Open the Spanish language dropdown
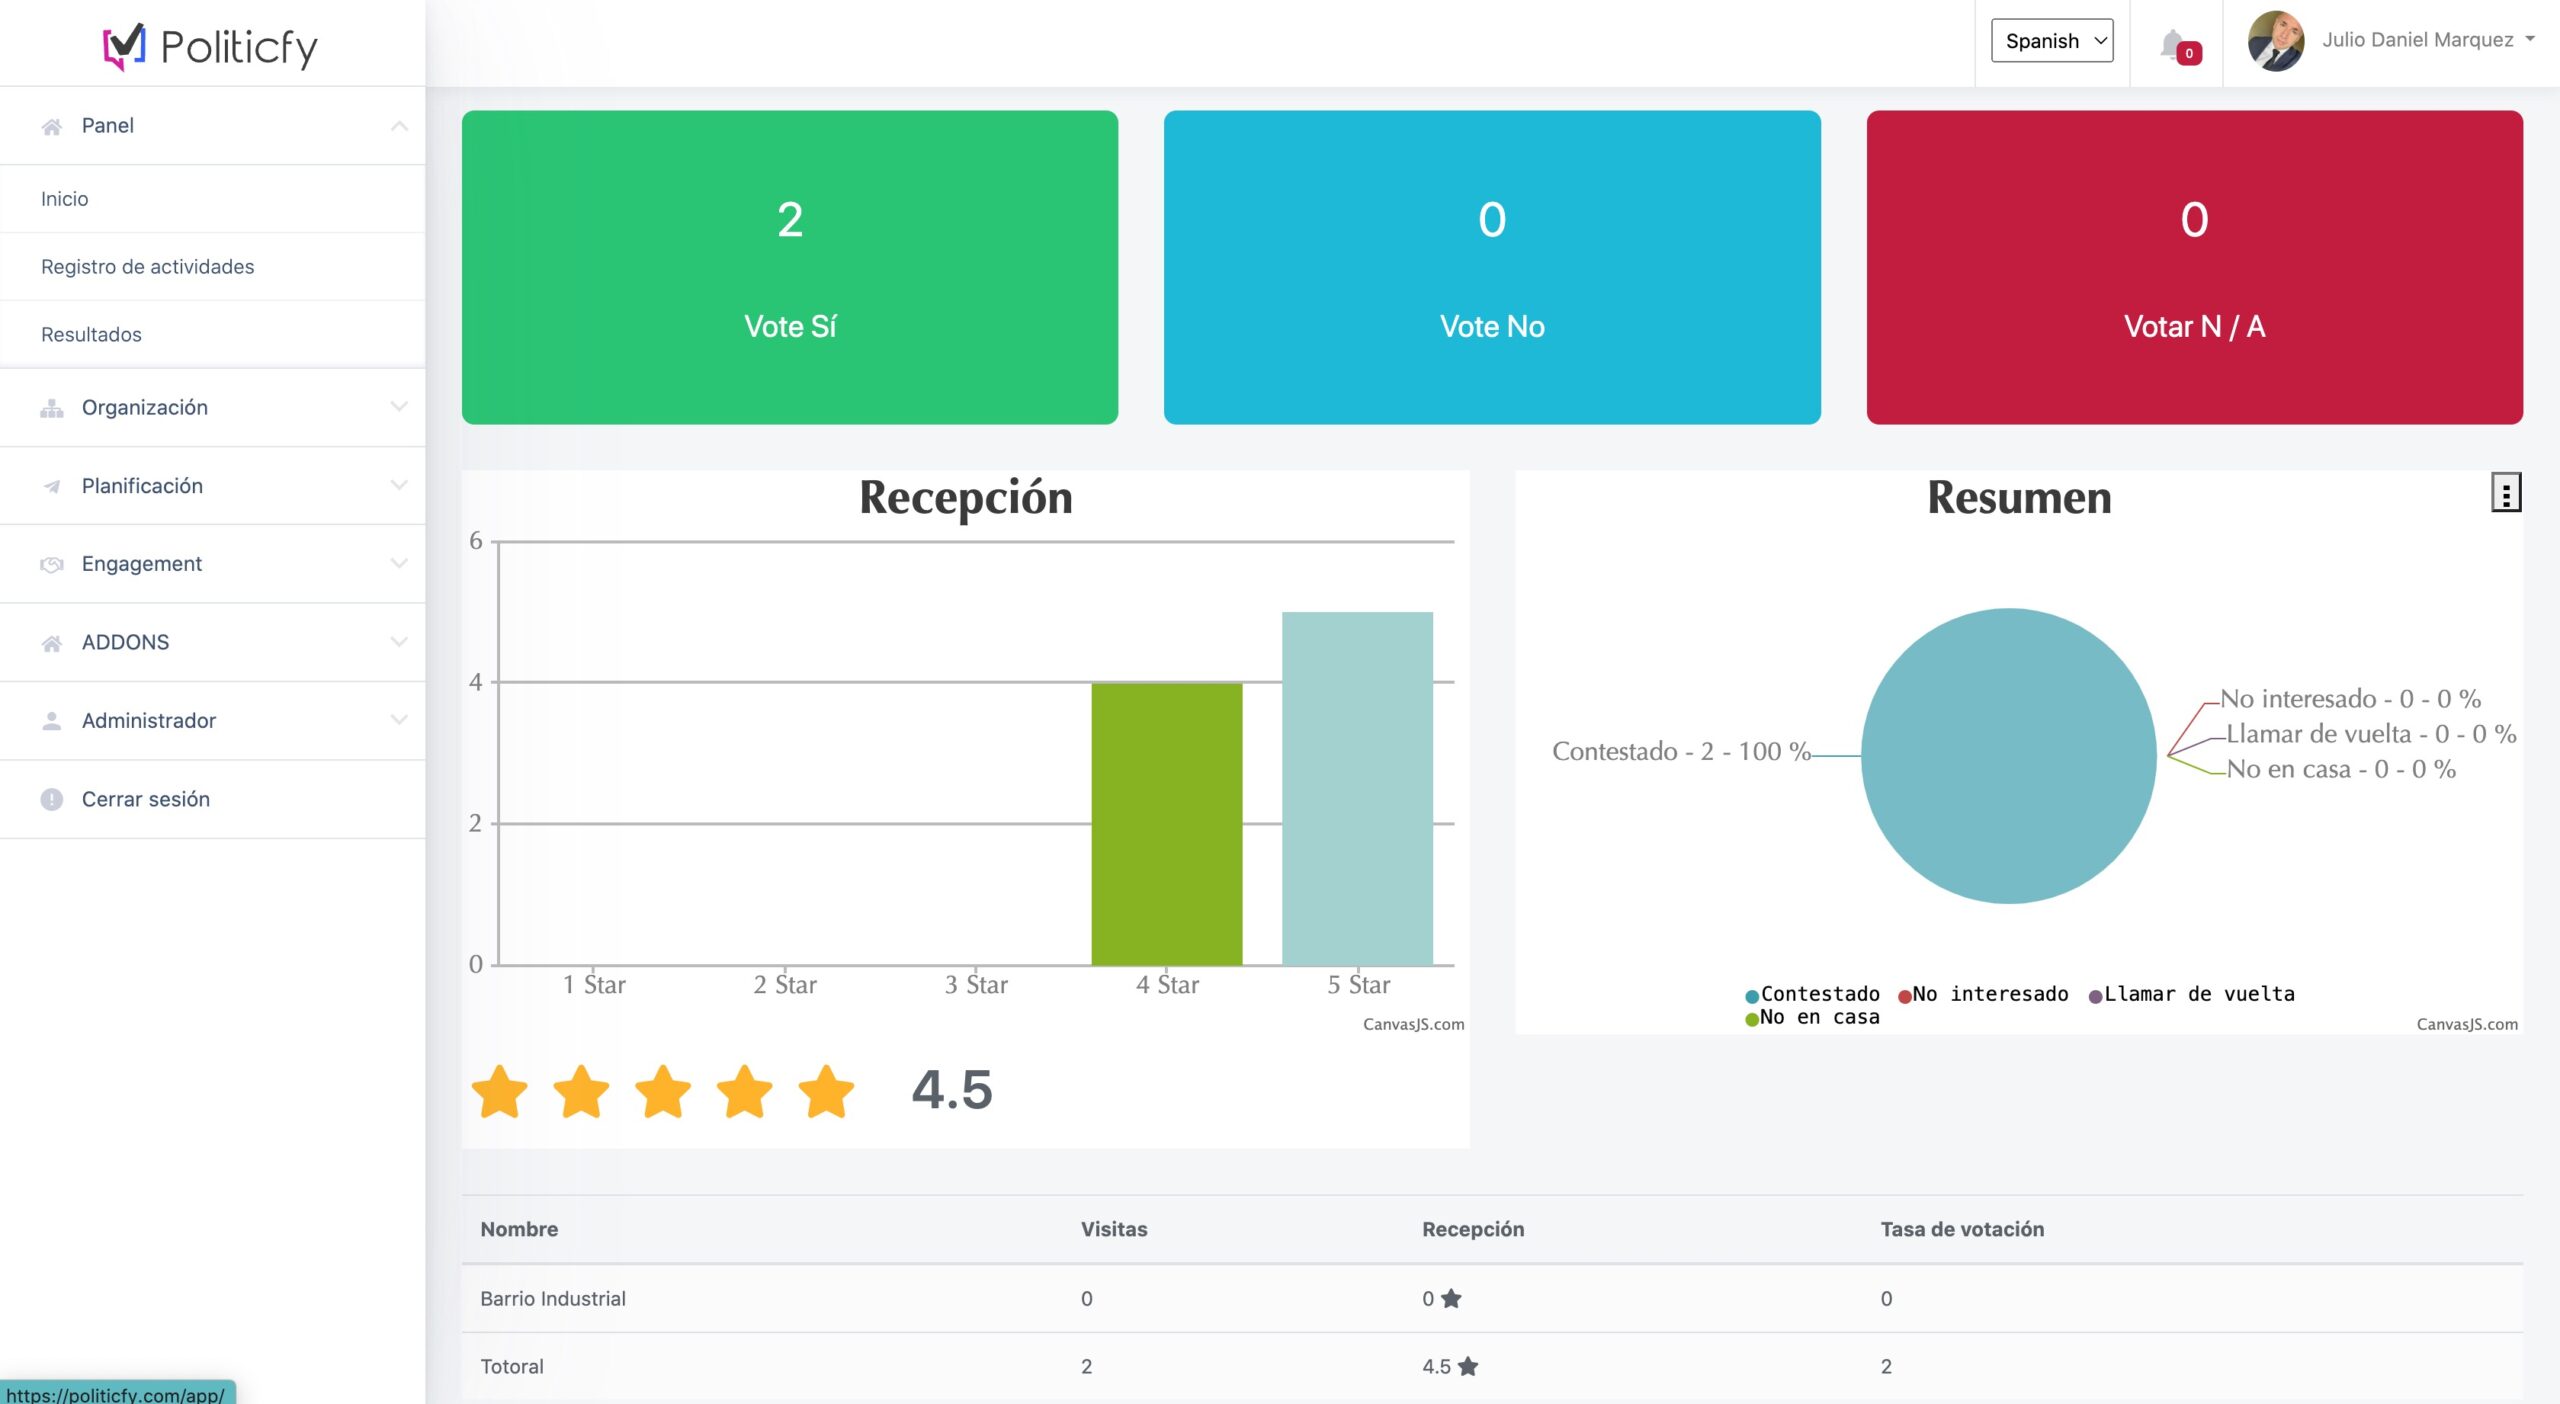This screenshot has height=1404, width=2560. (x=2052, y=40)
